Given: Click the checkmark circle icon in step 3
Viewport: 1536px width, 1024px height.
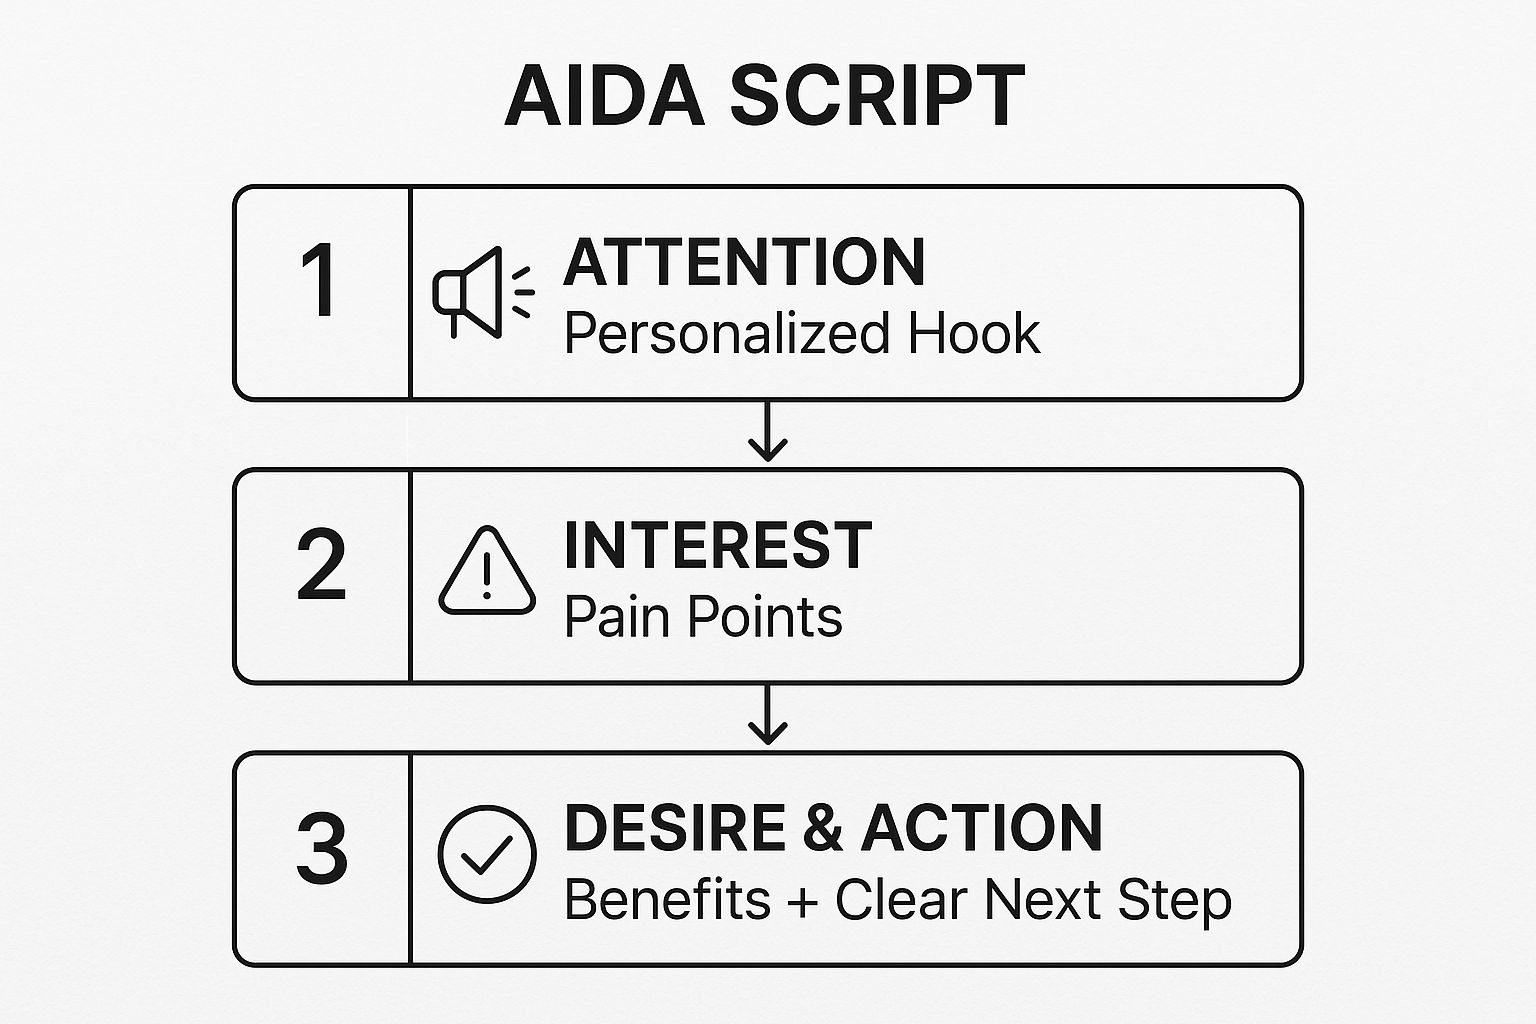Looking at the screenshot, I should coord(487,854).
